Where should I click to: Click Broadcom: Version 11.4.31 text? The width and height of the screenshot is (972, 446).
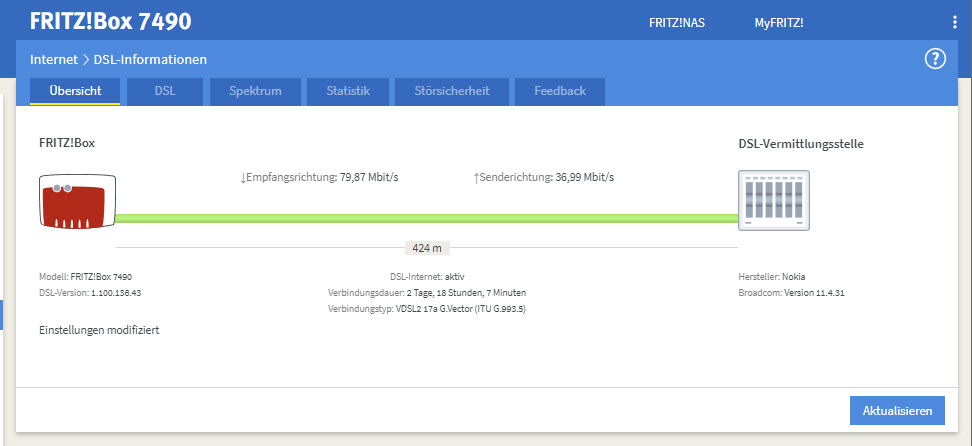791,293
